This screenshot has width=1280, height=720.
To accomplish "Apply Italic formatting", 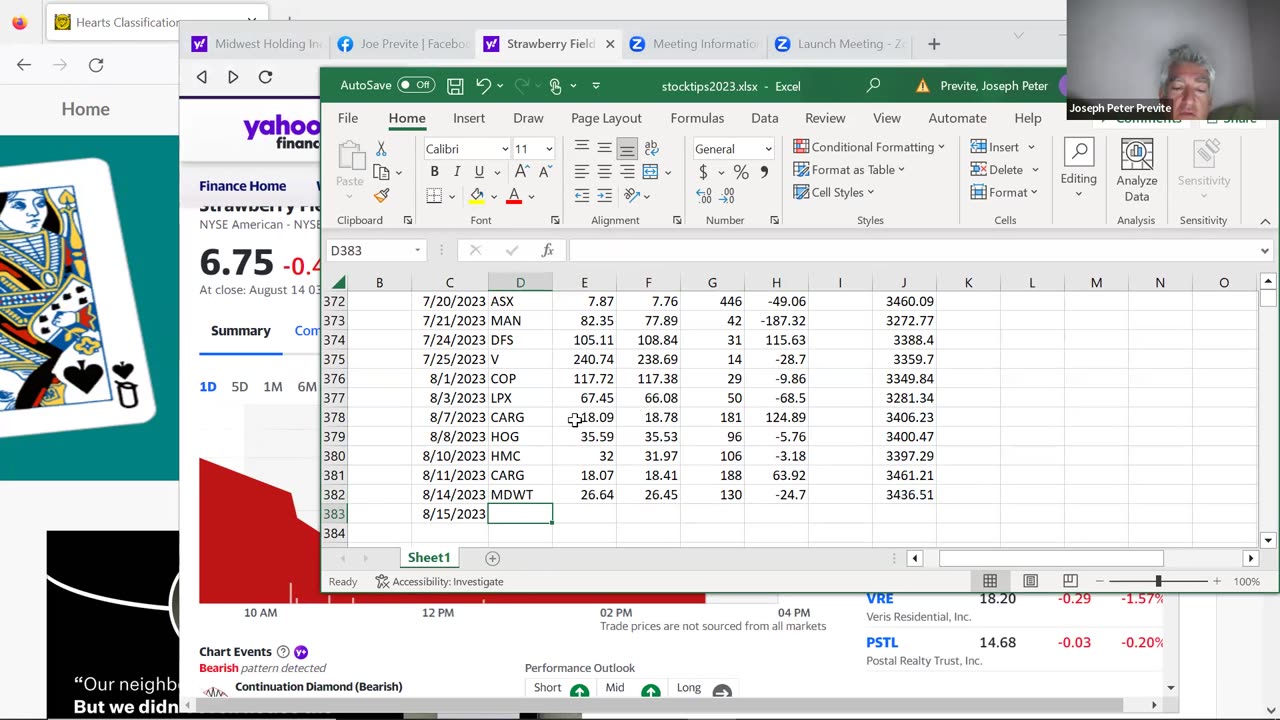I will point(457,172).
